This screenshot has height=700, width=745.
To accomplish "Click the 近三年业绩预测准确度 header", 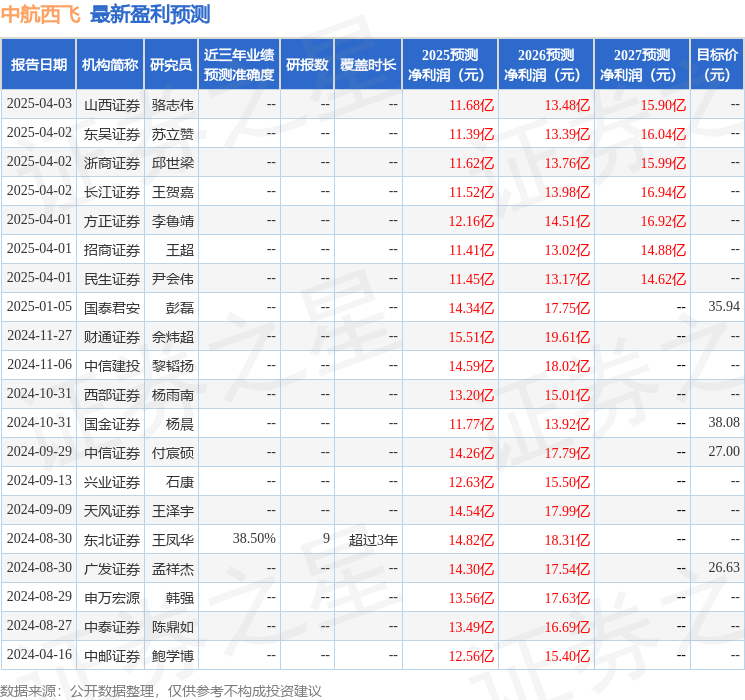I will point(239,65).
